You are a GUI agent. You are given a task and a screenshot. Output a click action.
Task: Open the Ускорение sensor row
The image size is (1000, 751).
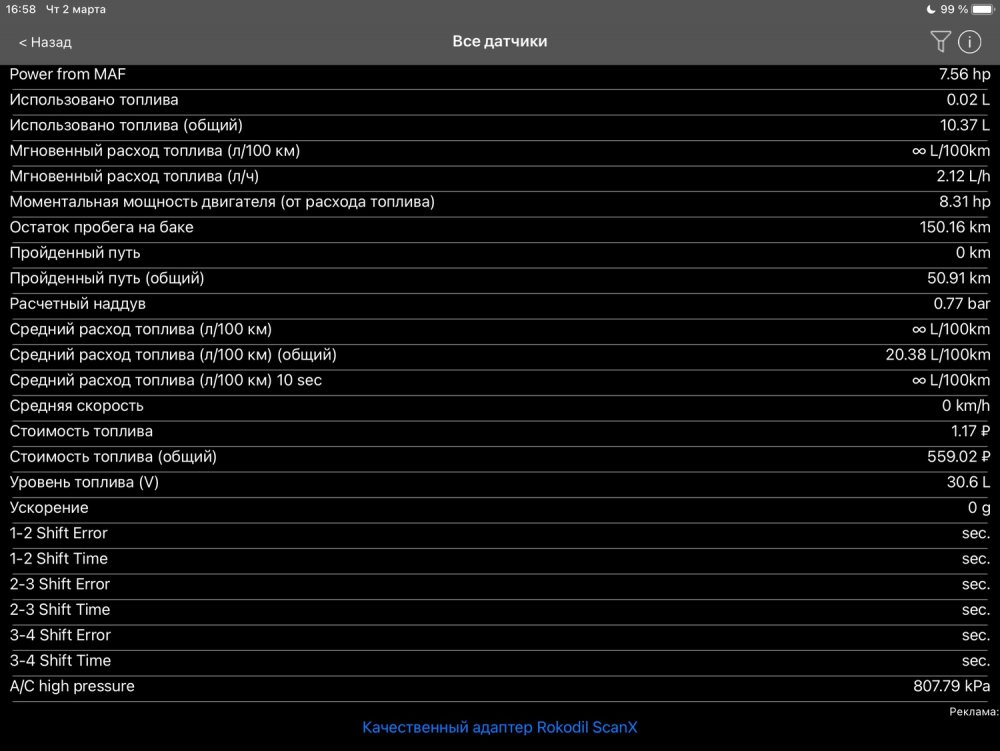coord(500,507)
